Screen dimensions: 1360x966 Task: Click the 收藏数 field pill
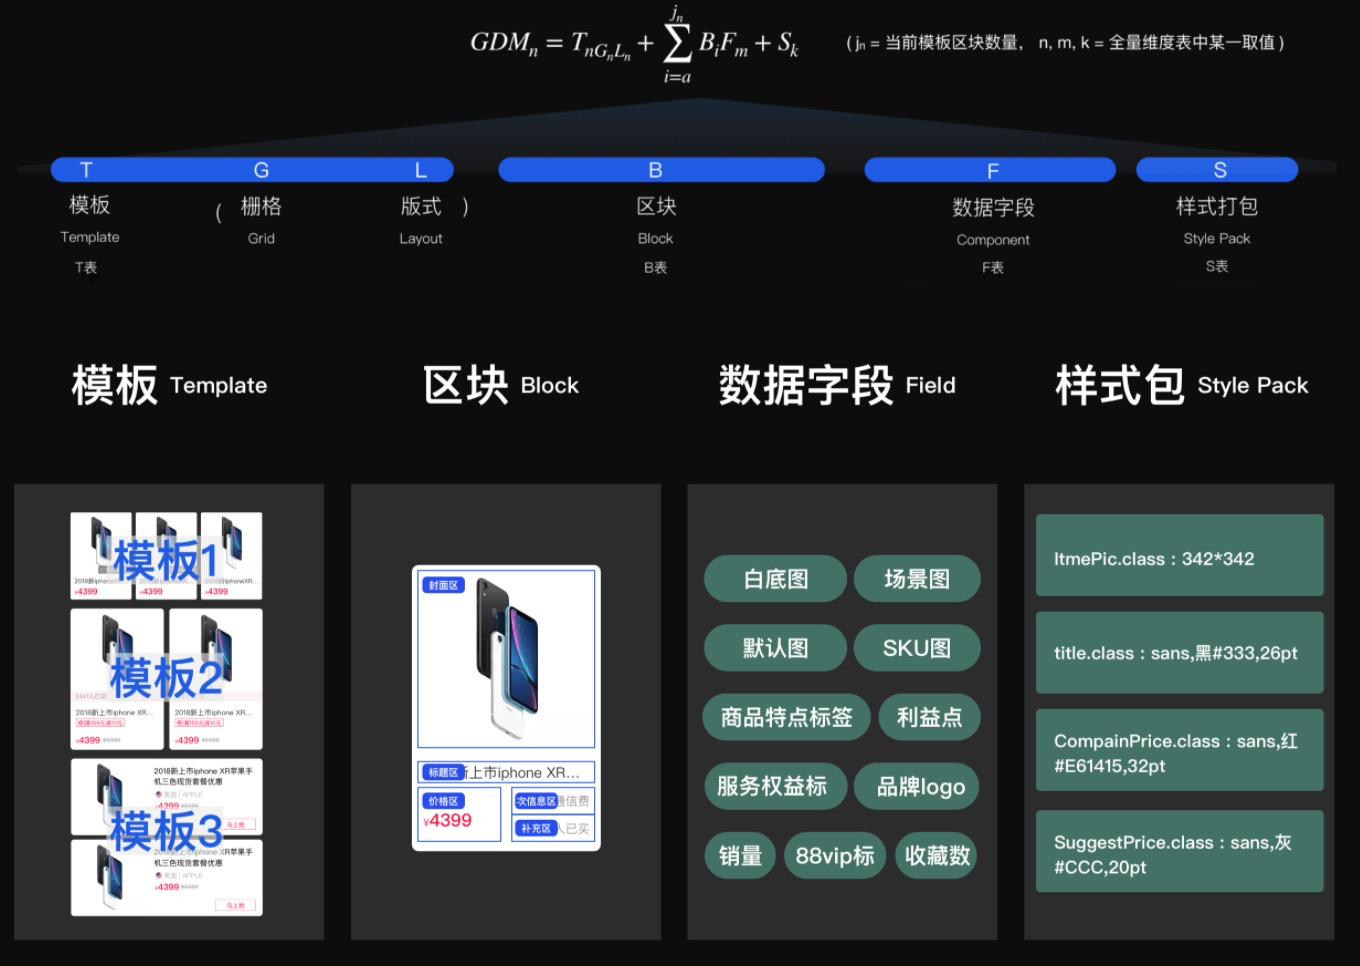pos(936,856)
